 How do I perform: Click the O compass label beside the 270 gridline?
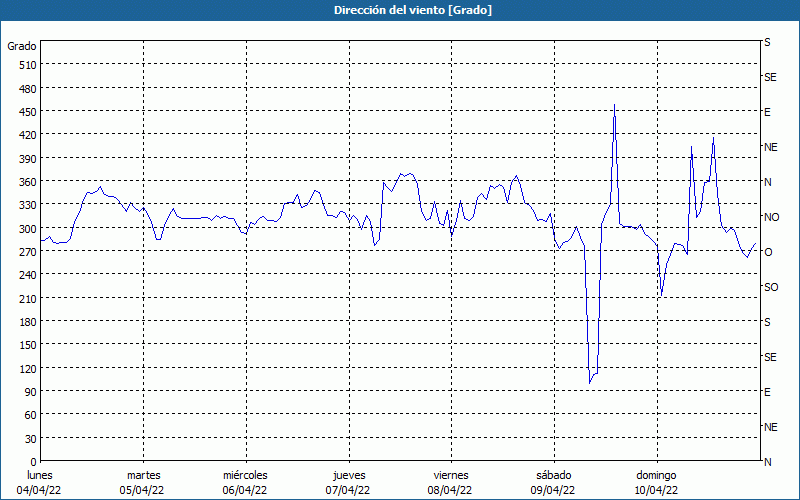coord(767,252)
